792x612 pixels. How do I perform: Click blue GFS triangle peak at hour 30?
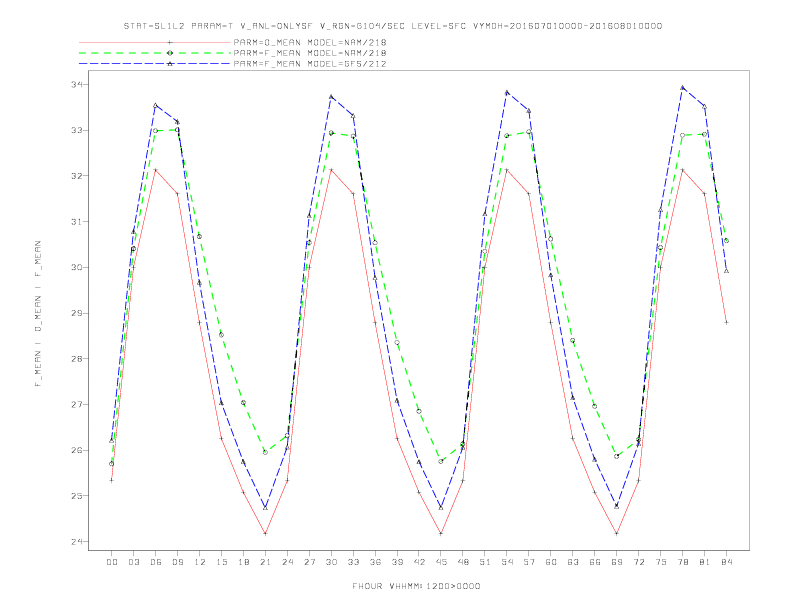coord(331,96)
